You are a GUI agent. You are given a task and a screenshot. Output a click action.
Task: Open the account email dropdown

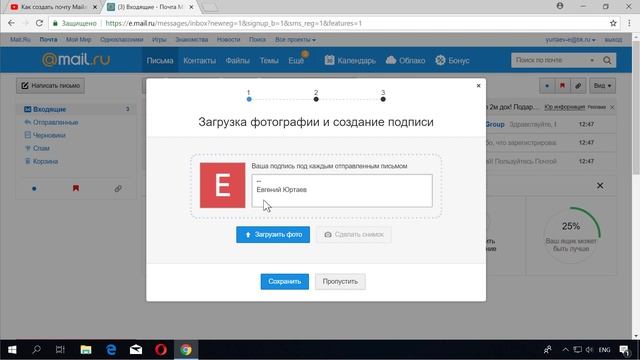tap(570, 40)
